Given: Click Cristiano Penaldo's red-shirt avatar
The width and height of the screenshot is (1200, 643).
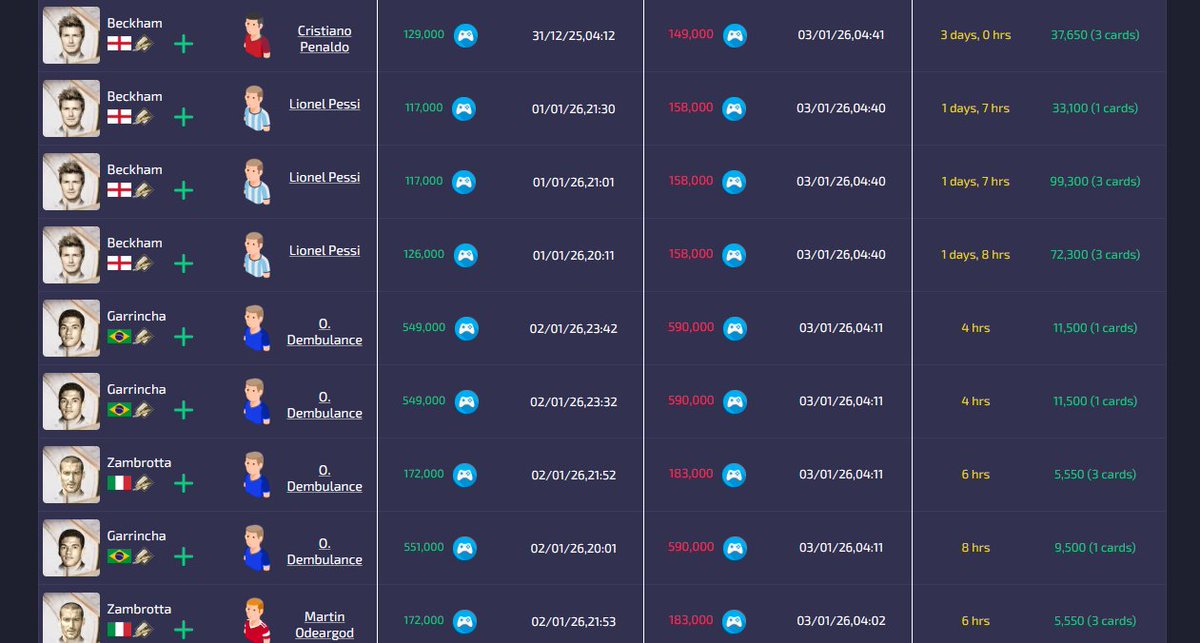Looking at the screenshot, I should [257, 36].
